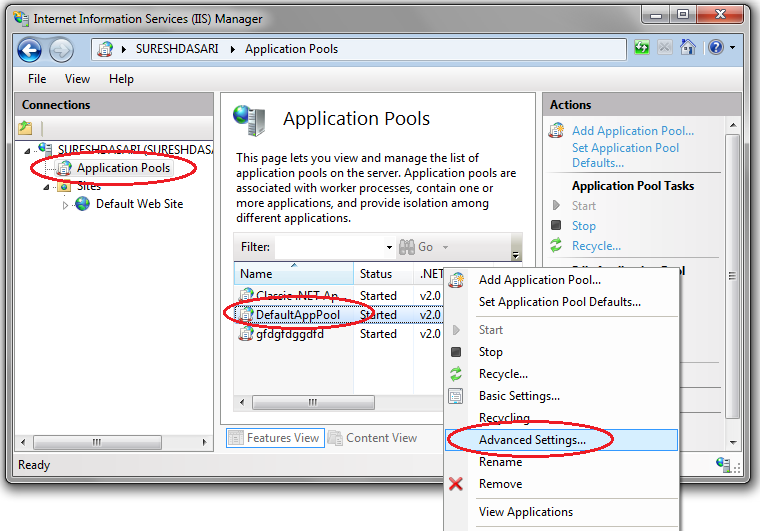This screenshot has width=760, height=531.
Task: Select Application Pools in Connections tree
Action: 123,168
